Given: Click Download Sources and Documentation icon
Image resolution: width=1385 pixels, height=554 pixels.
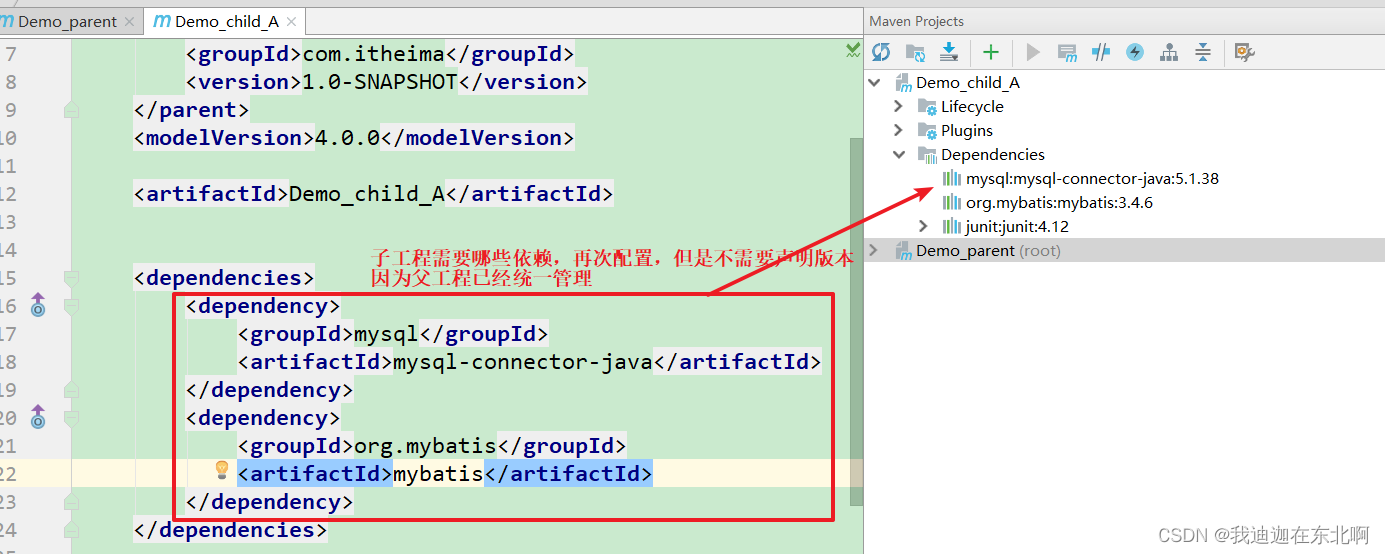Looking at the screenshot, I should pyautogui.click(x=949, y=52).
